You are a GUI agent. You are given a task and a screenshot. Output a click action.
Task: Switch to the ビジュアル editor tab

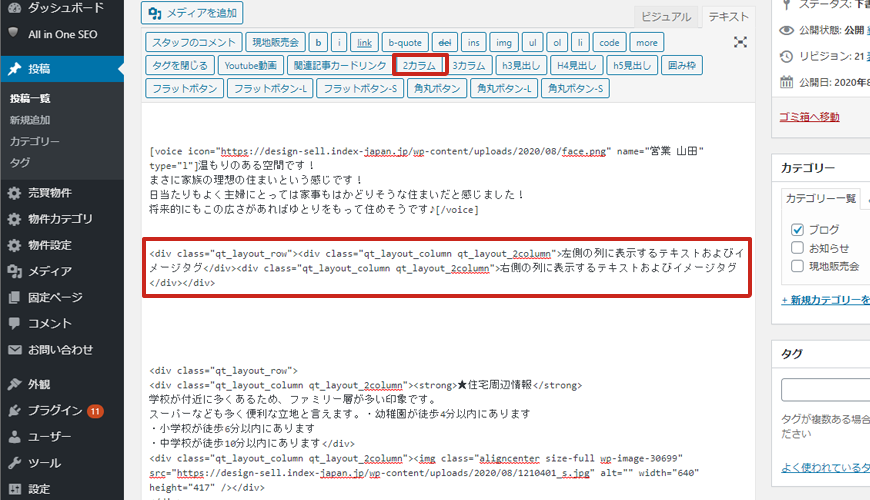tap(665, 16)
